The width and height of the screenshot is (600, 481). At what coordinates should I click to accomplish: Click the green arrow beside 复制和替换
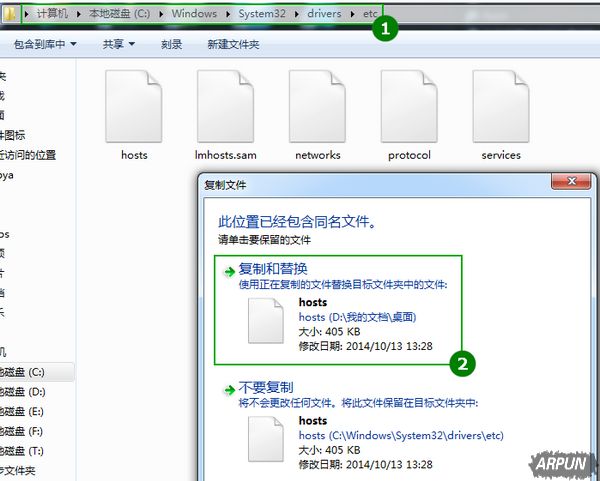tap(229, 271)
